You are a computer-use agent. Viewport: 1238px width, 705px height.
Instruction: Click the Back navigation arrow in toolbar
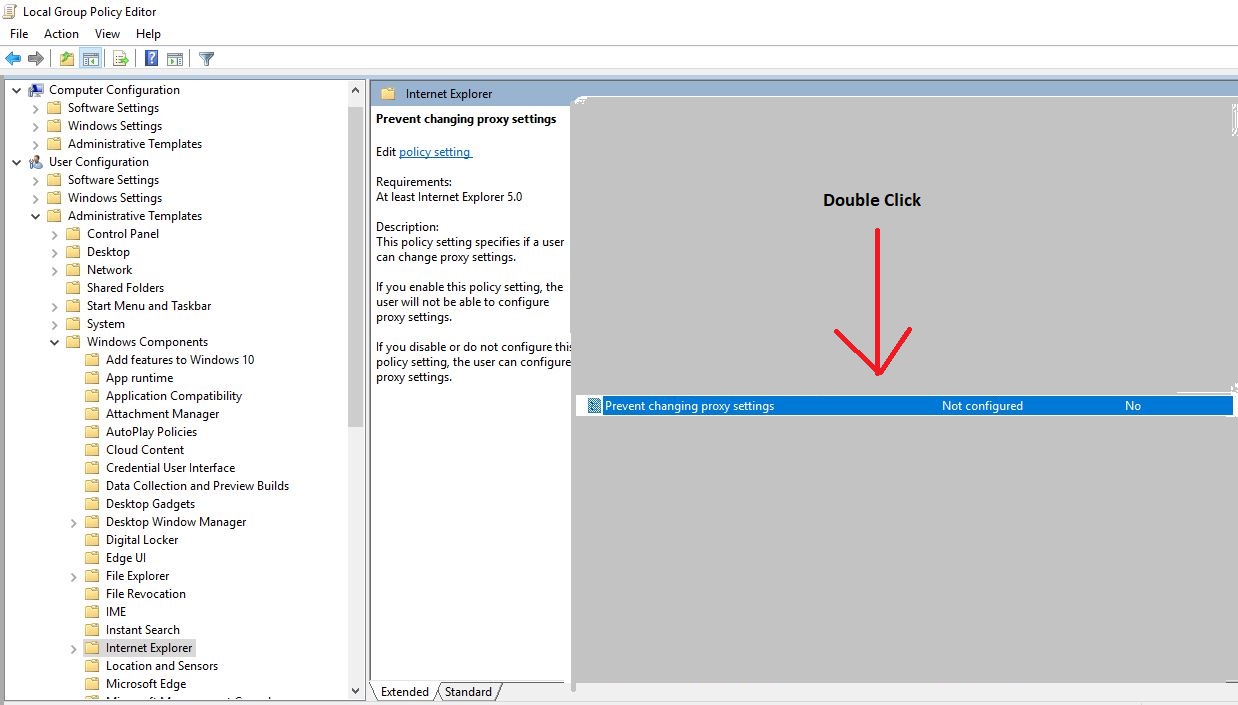12,58
